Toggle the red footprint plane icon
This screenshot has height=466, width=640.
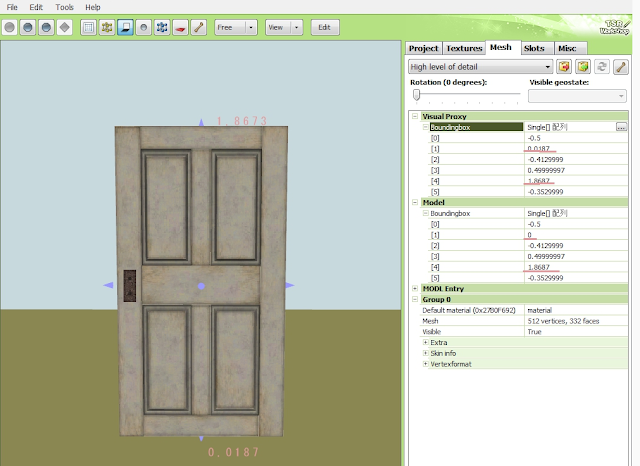(180, 28)
